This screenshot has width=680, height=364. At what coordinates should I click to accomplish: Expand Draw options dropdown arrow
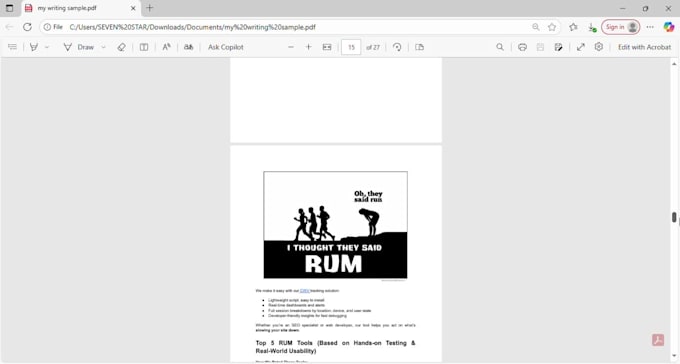point(103,47)
